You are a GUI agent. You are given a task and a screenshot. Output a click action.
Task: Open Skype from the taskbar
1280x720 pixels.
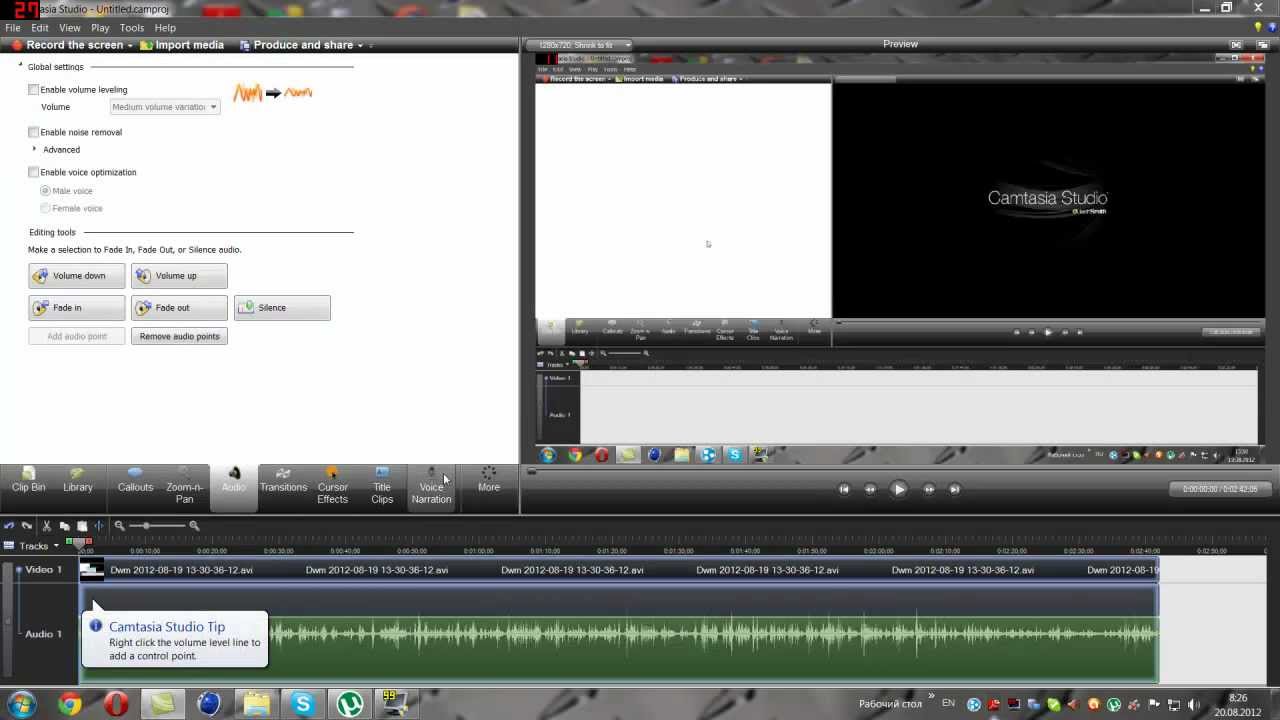[303, 704]
